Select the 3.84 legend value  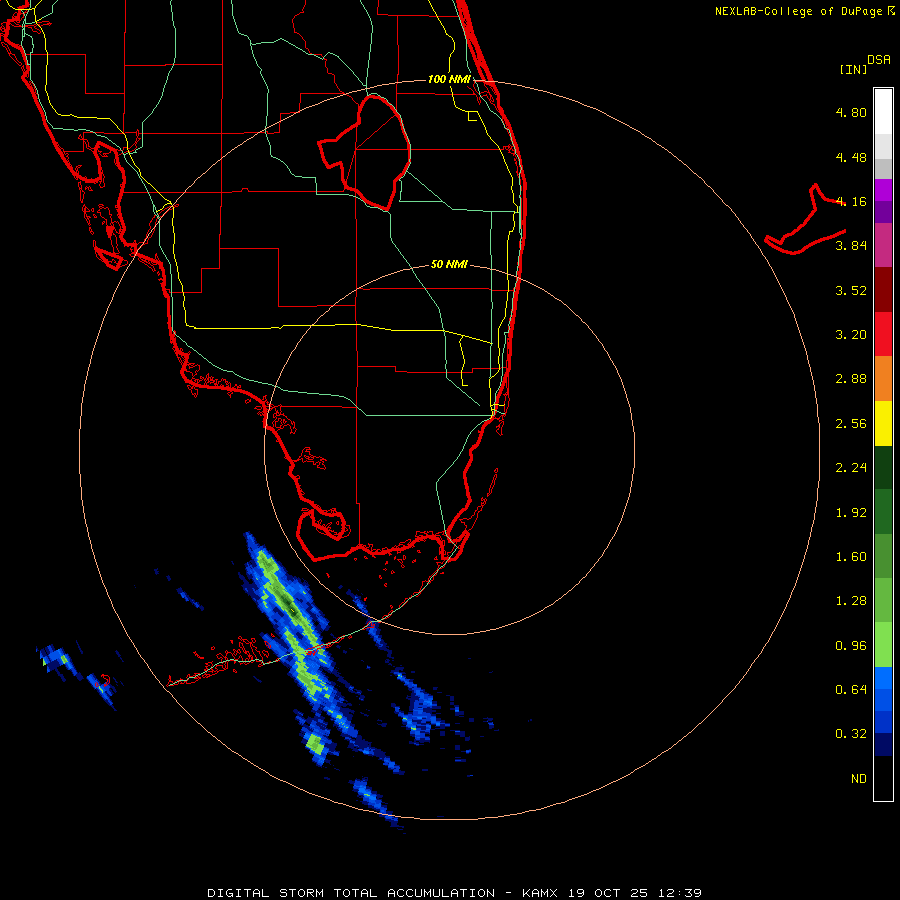[851, 246]
